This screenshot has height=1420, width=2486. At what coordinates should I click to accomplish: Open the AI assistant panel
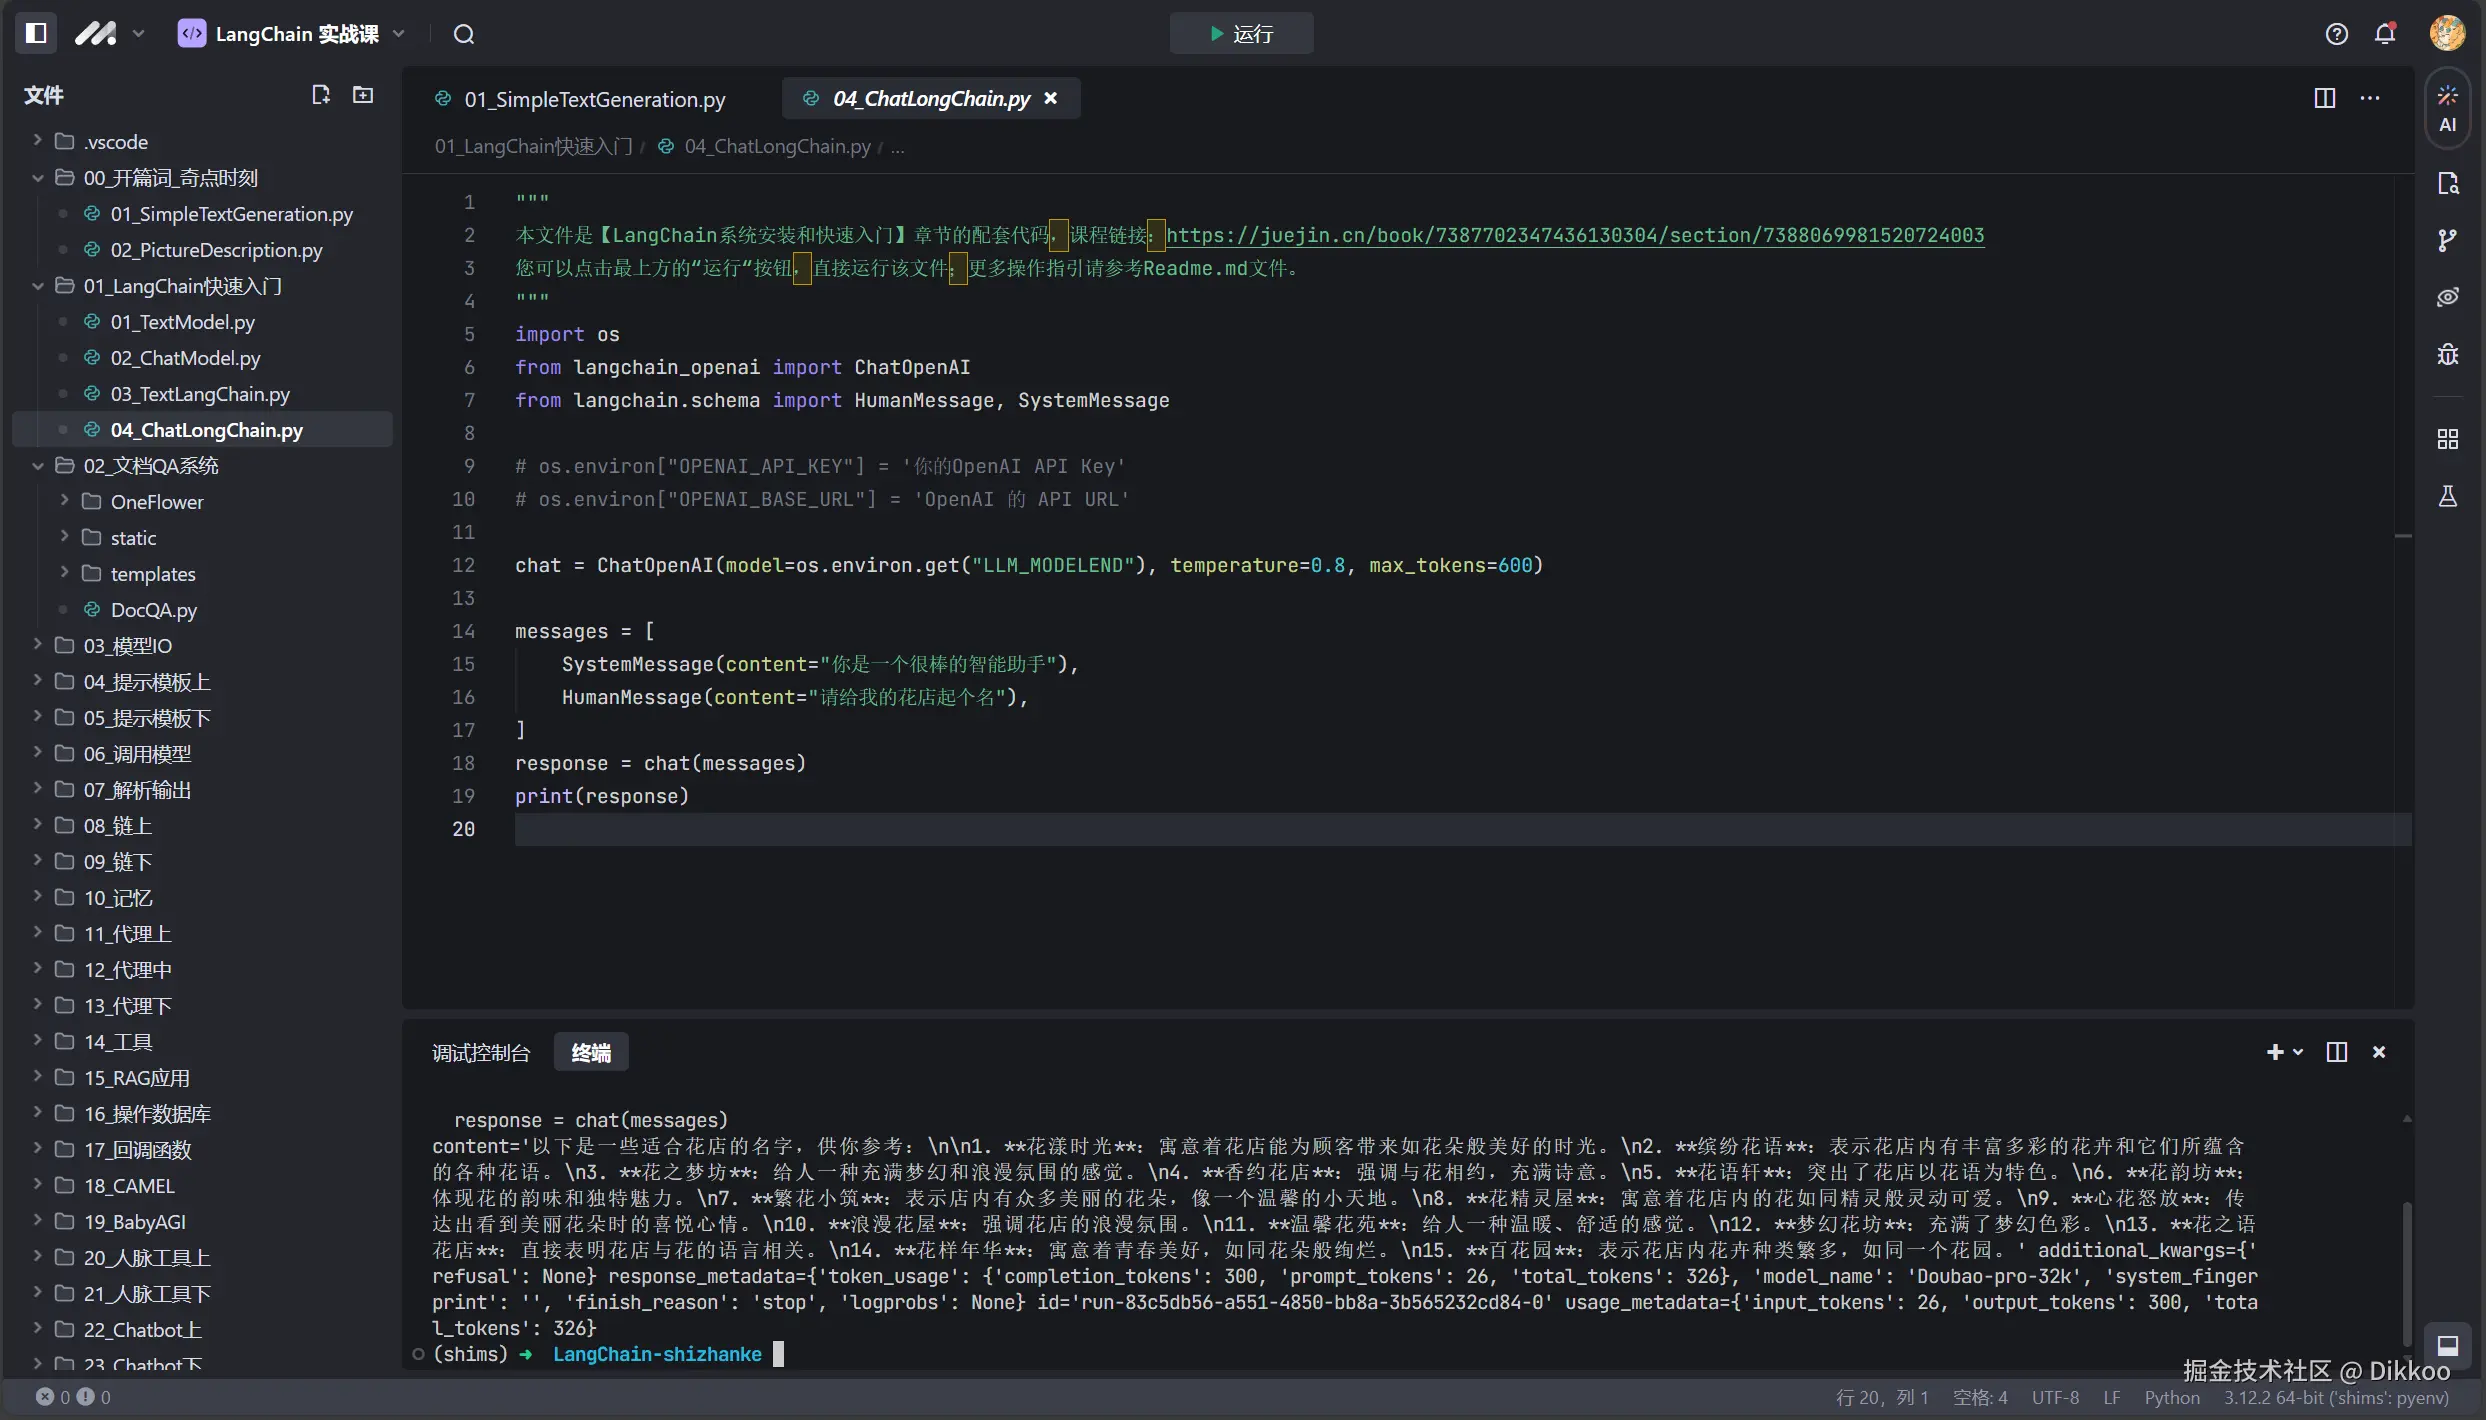click(2447, 108)
